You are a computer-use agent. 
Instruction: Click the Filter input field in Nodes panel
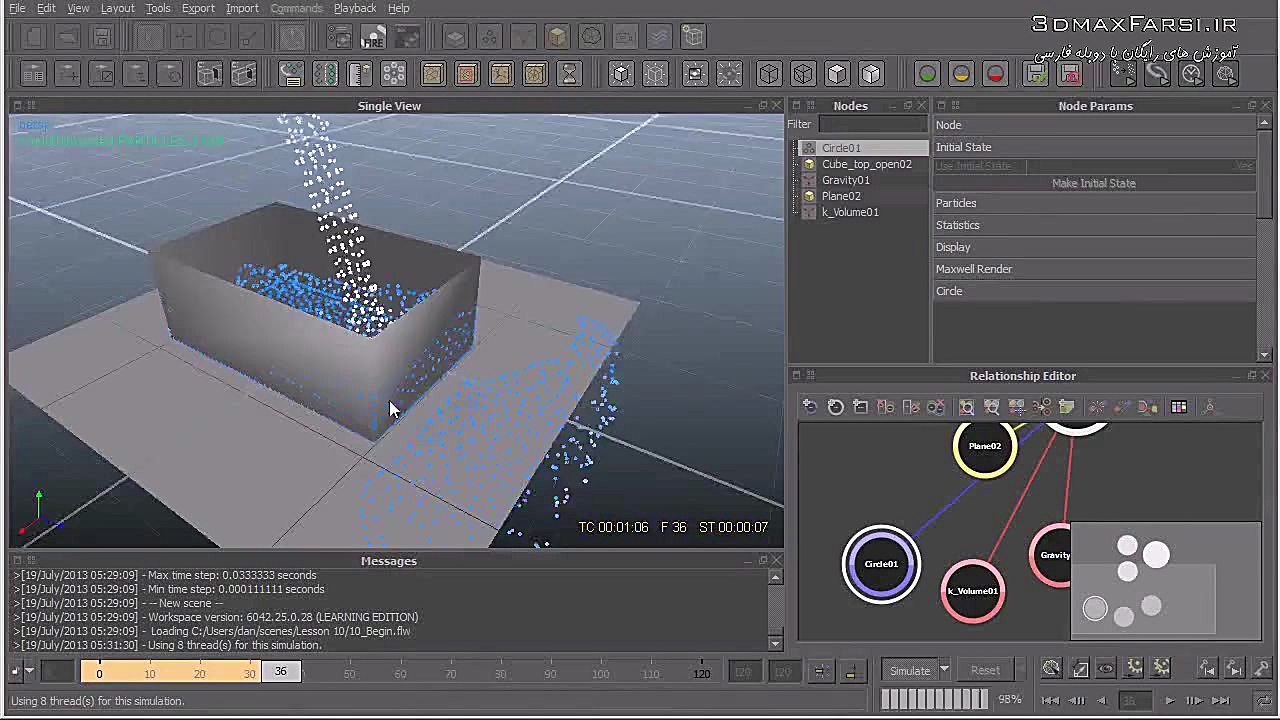click(871, 124)
